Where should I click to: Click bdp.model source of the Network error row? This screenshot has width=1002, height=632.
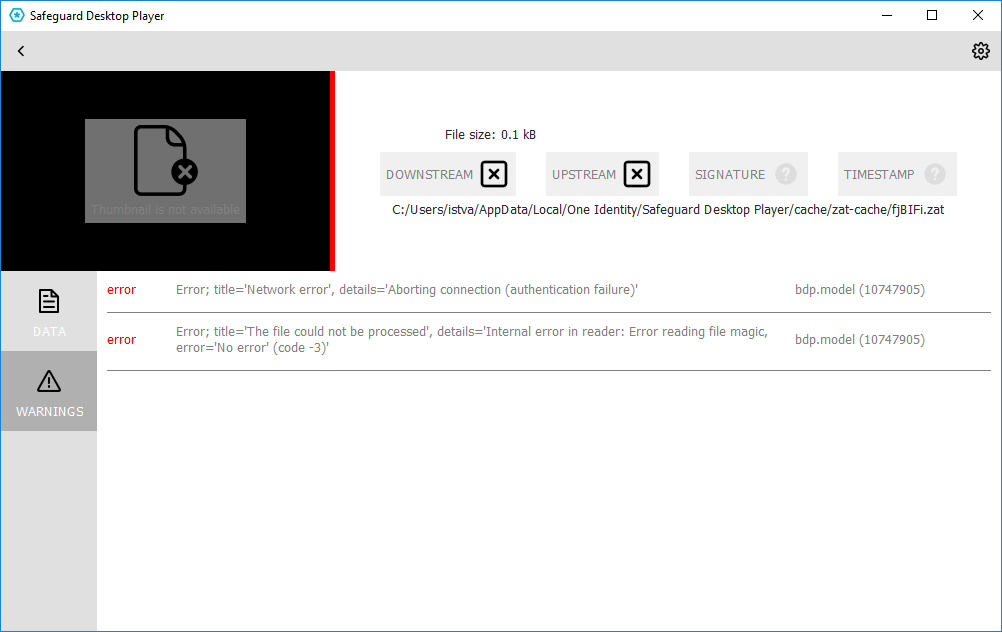(859, 289)
